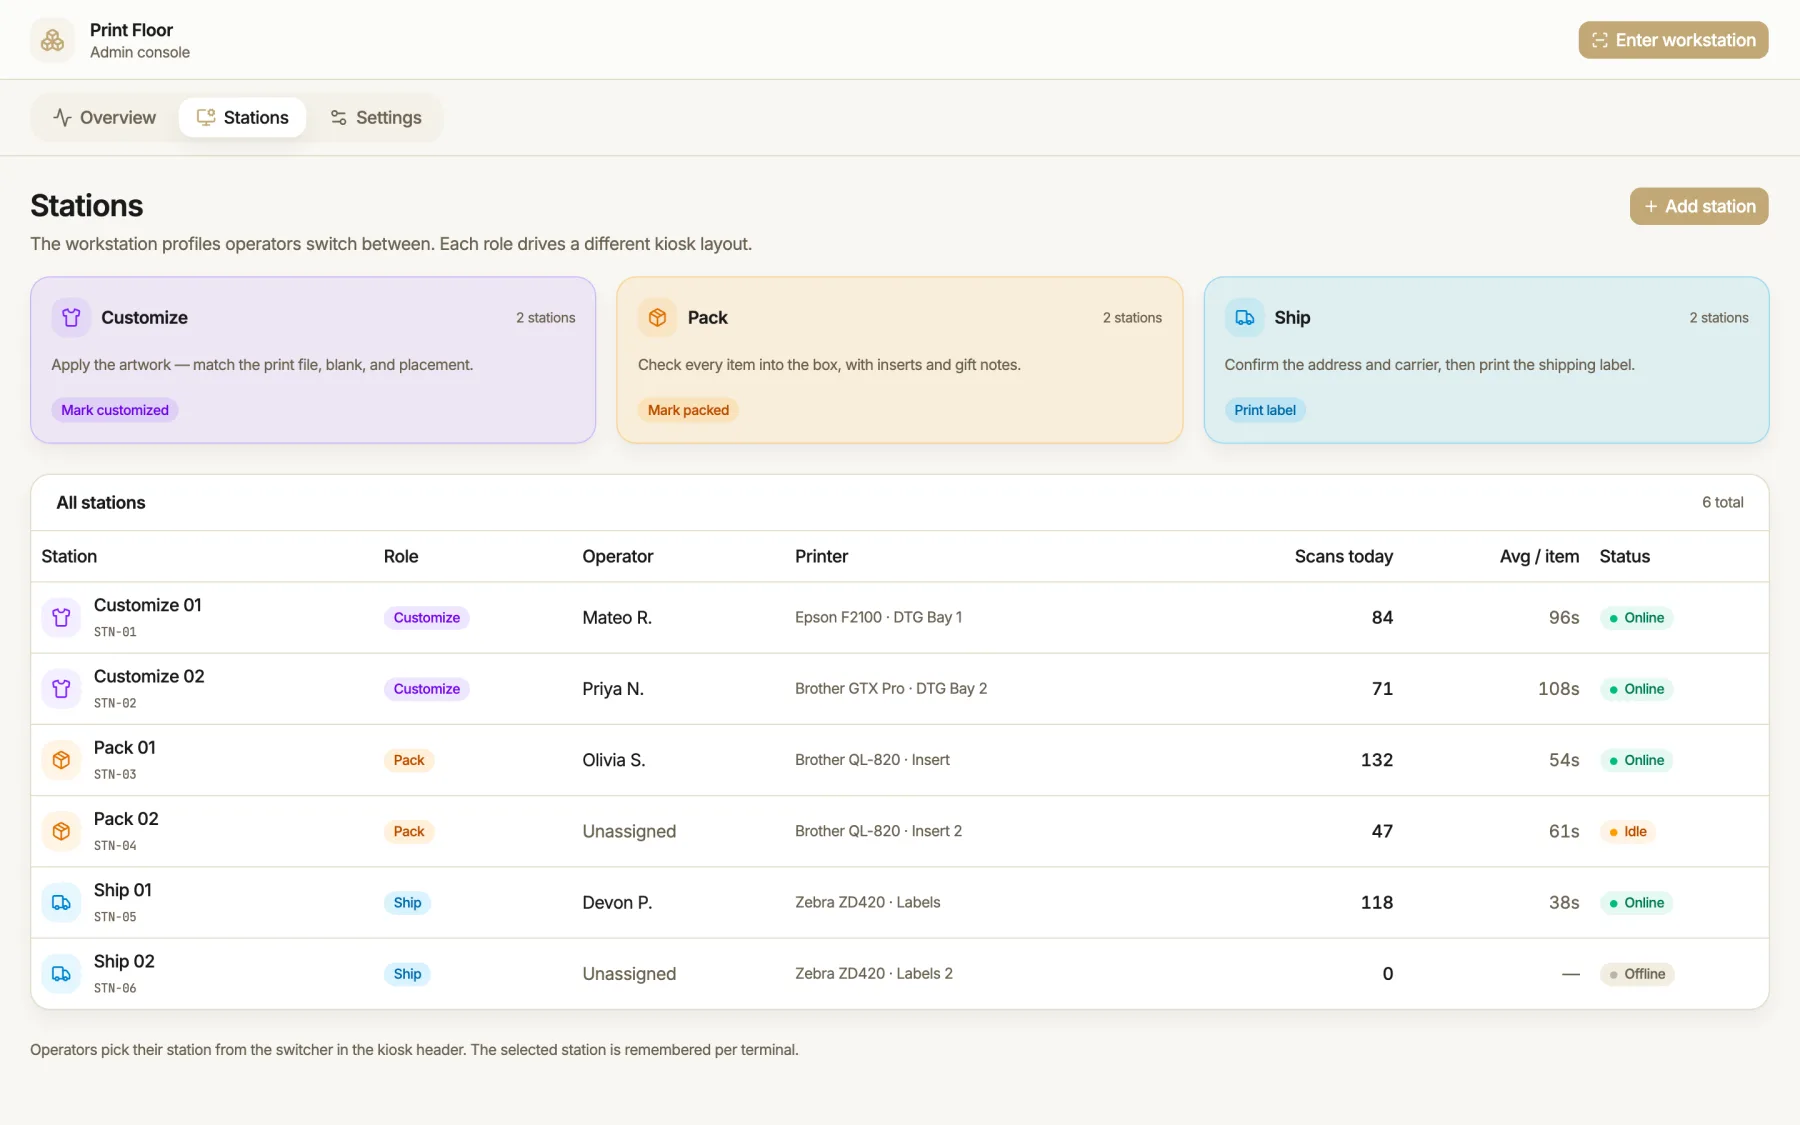Sort by the Status column header

[x=1624, y=556]
